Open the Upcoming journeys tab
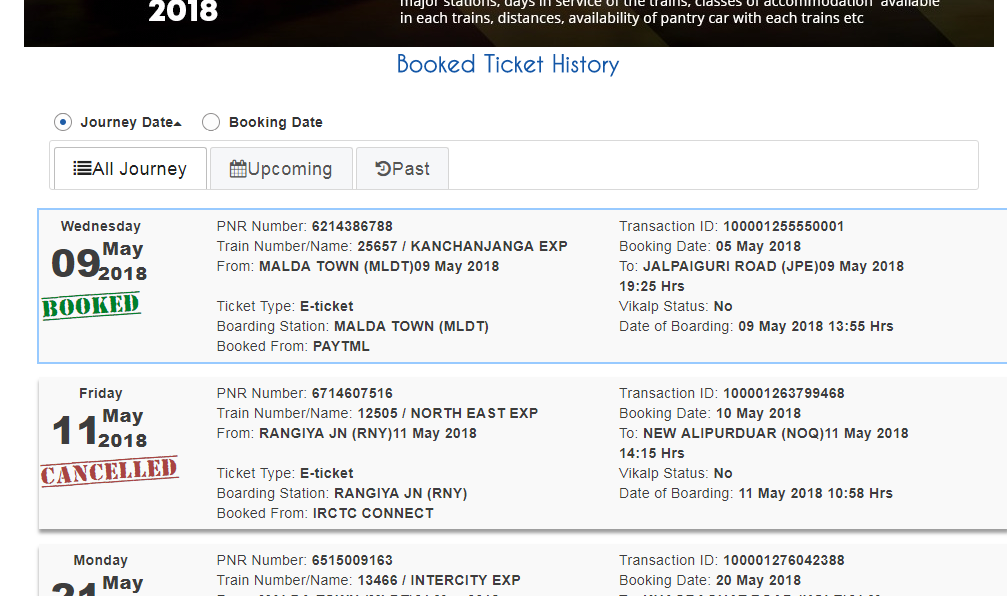Viewport: 1007px width, 596px height. 281,169
